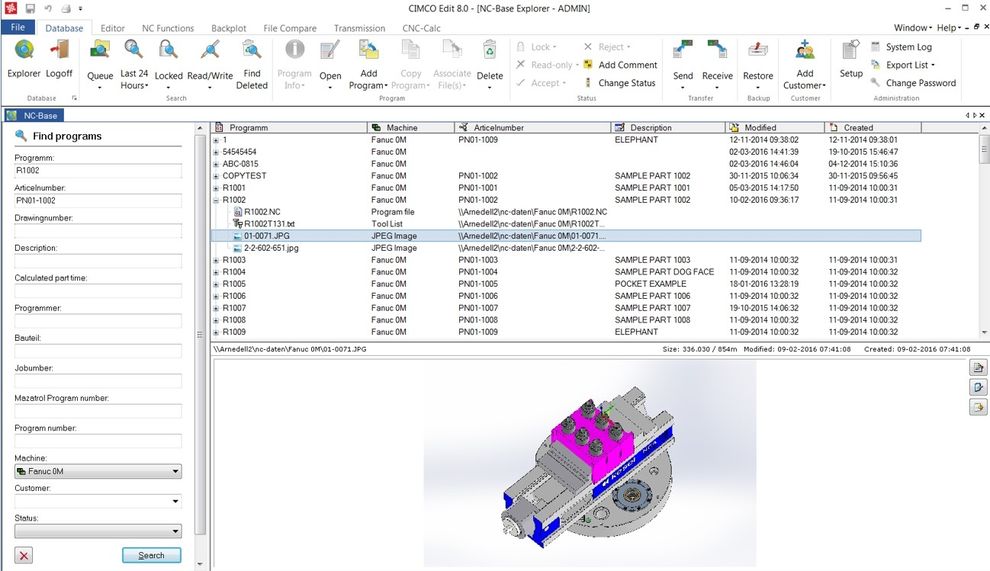Open the CNC-Calc tab
Viewport: 990px width, 571px height.
pyautogui.click(x=421, y=28)
